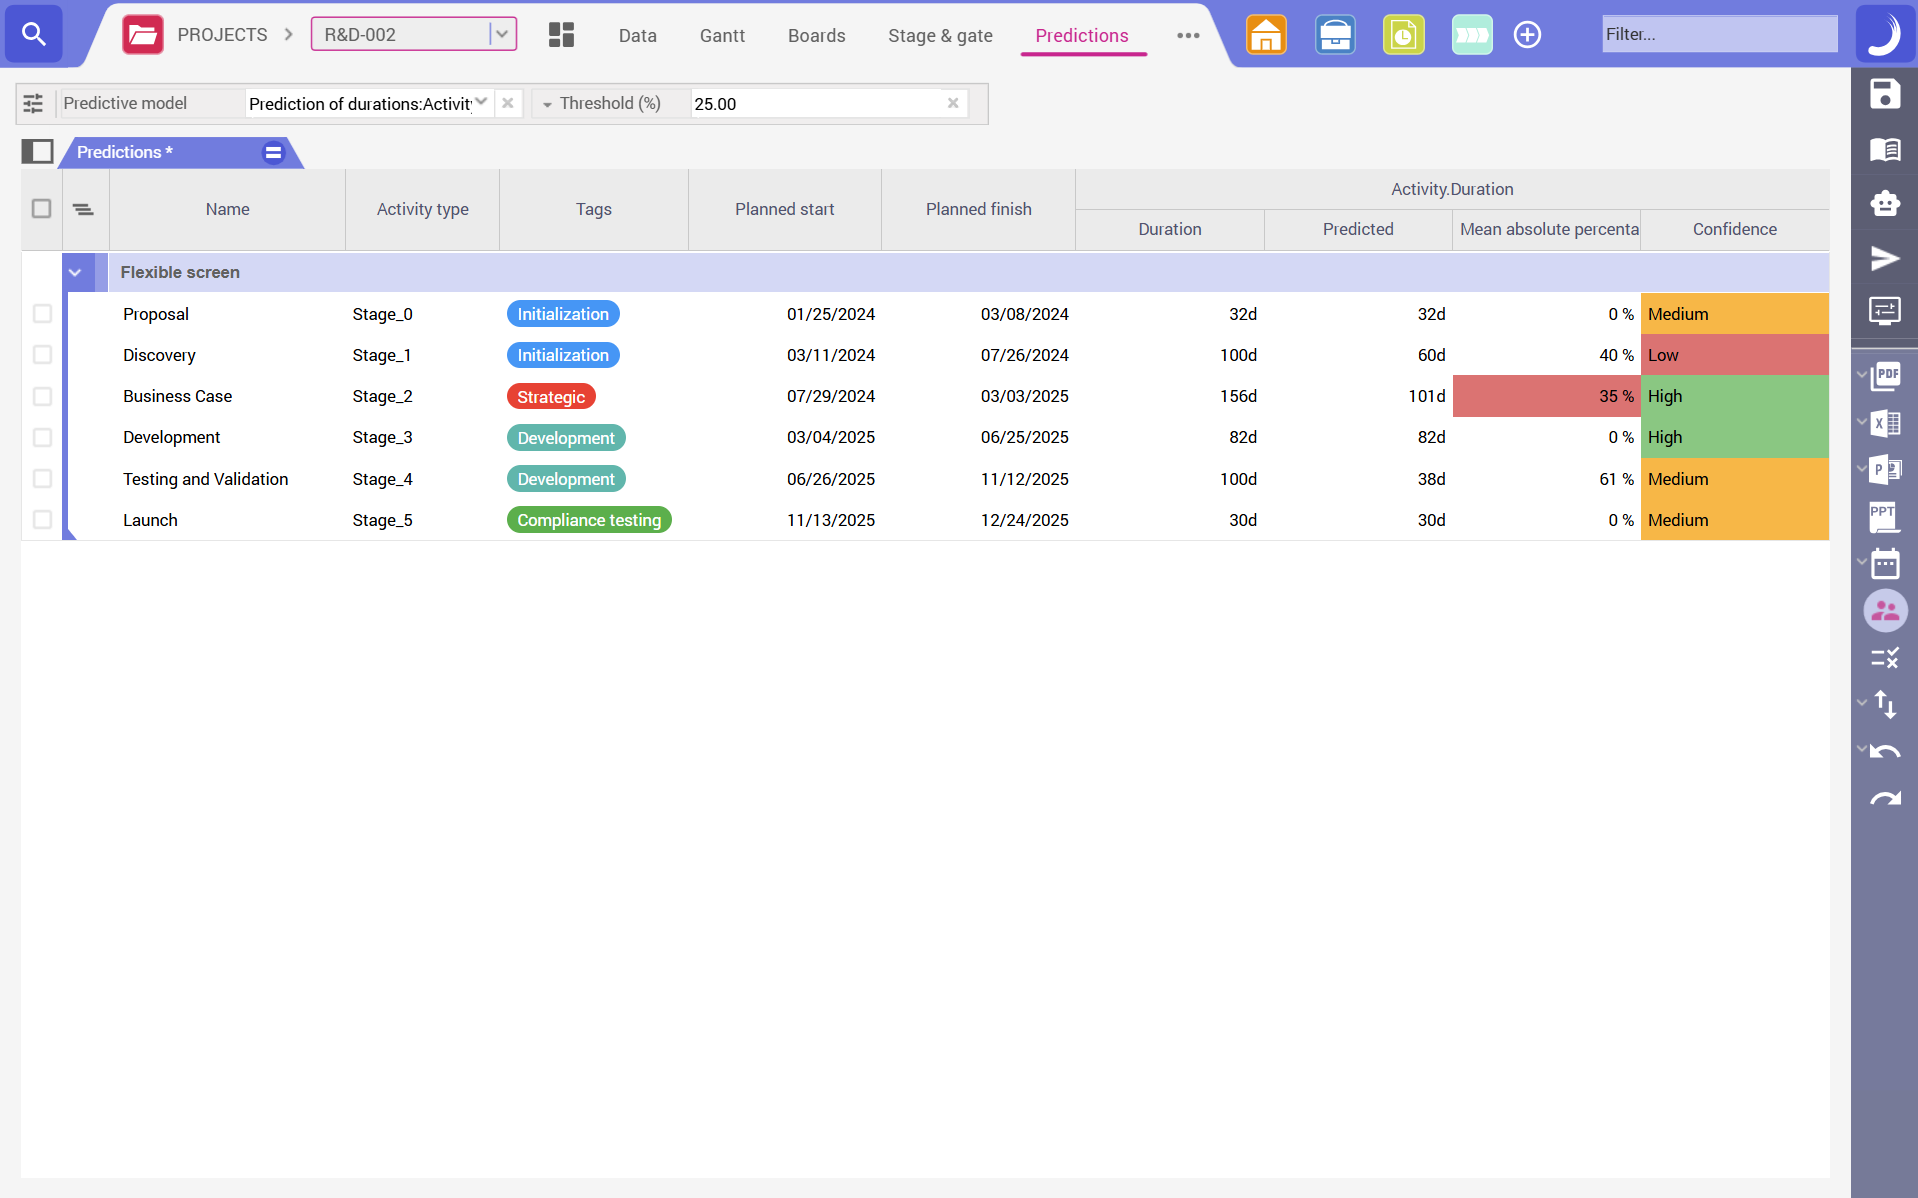Select the Predictions tab
This screenshot has width=1918, height=1198.
coord(1082,35)
